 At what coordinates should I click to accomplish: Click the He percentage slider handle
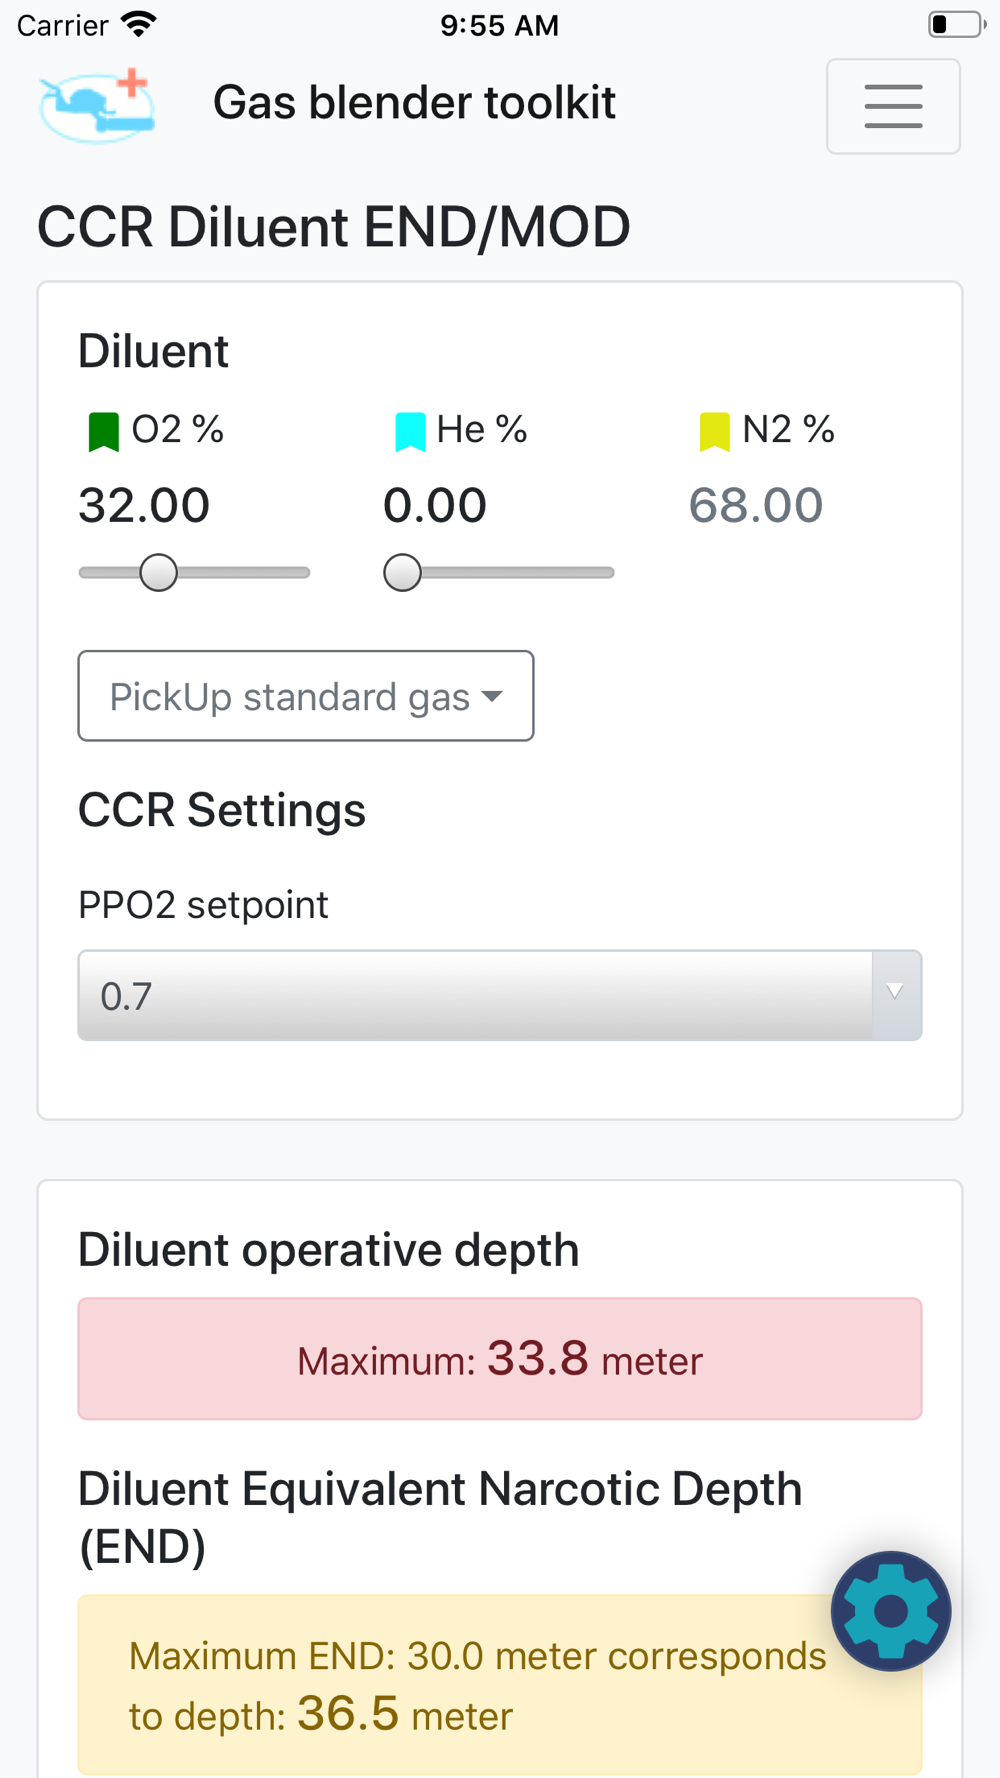(402, 573)
